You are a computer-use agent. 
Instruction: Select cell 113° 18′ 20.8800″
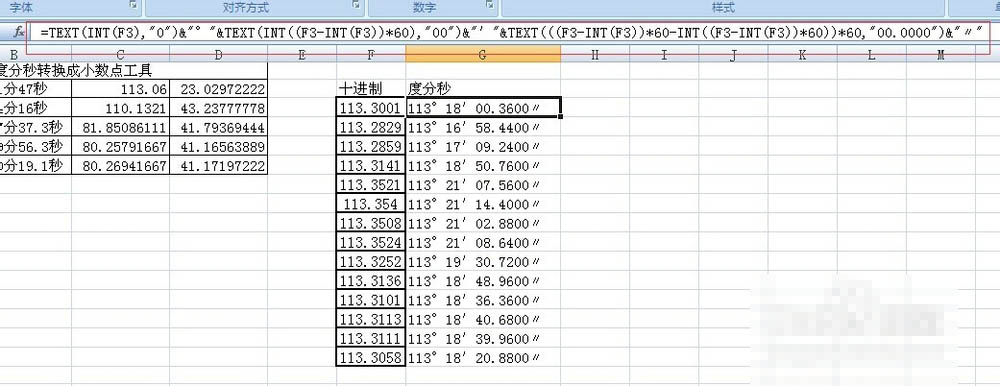point(483,357)
